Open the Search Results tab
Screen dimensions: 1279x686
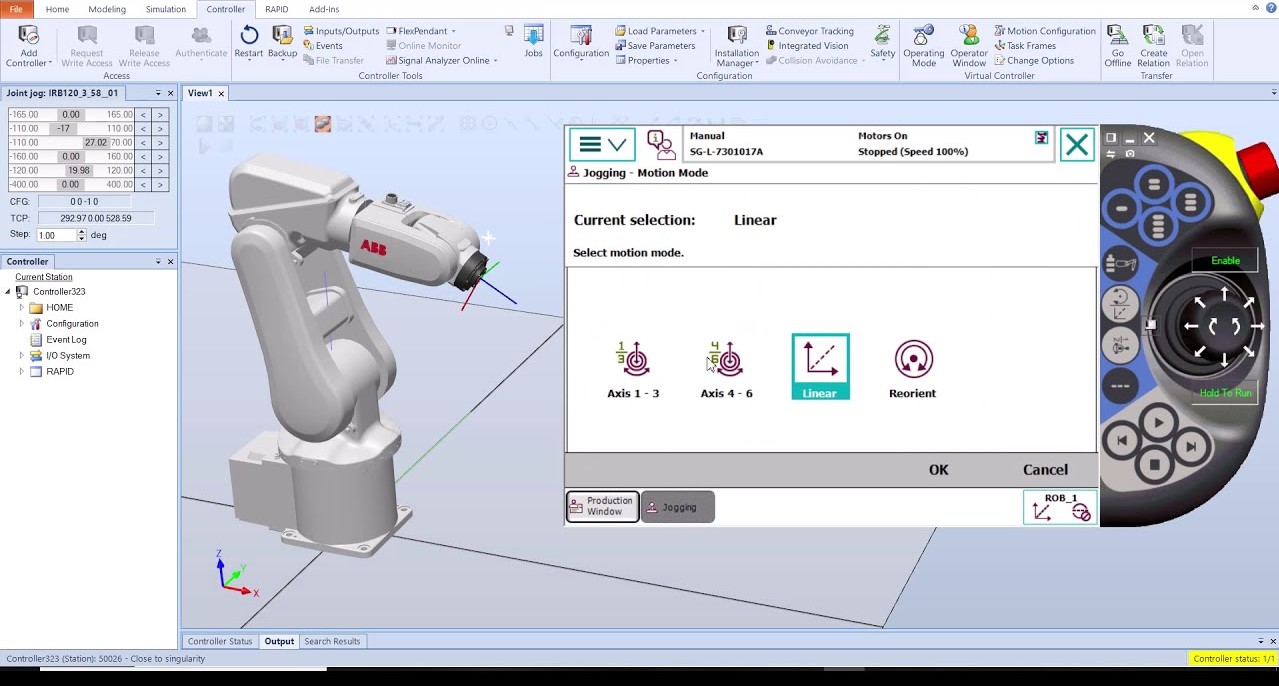click(332, 640)
